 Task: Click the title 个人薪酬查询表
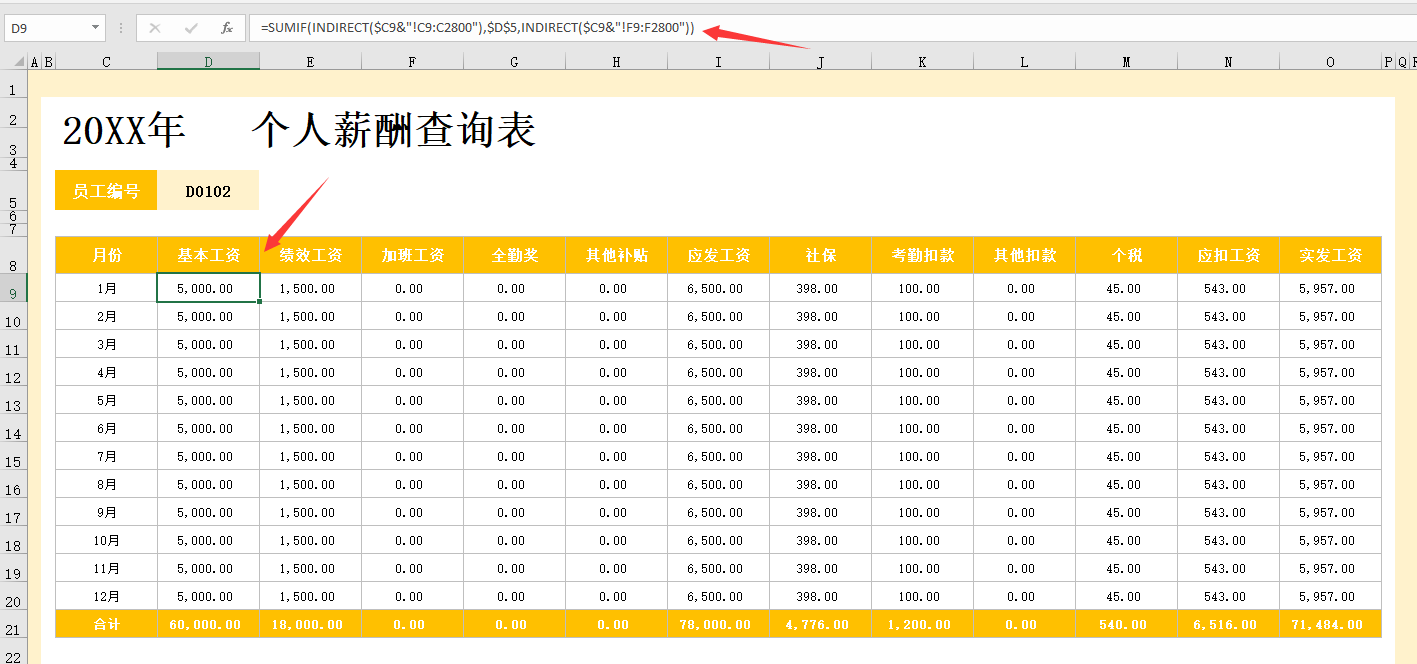(394, 131)
